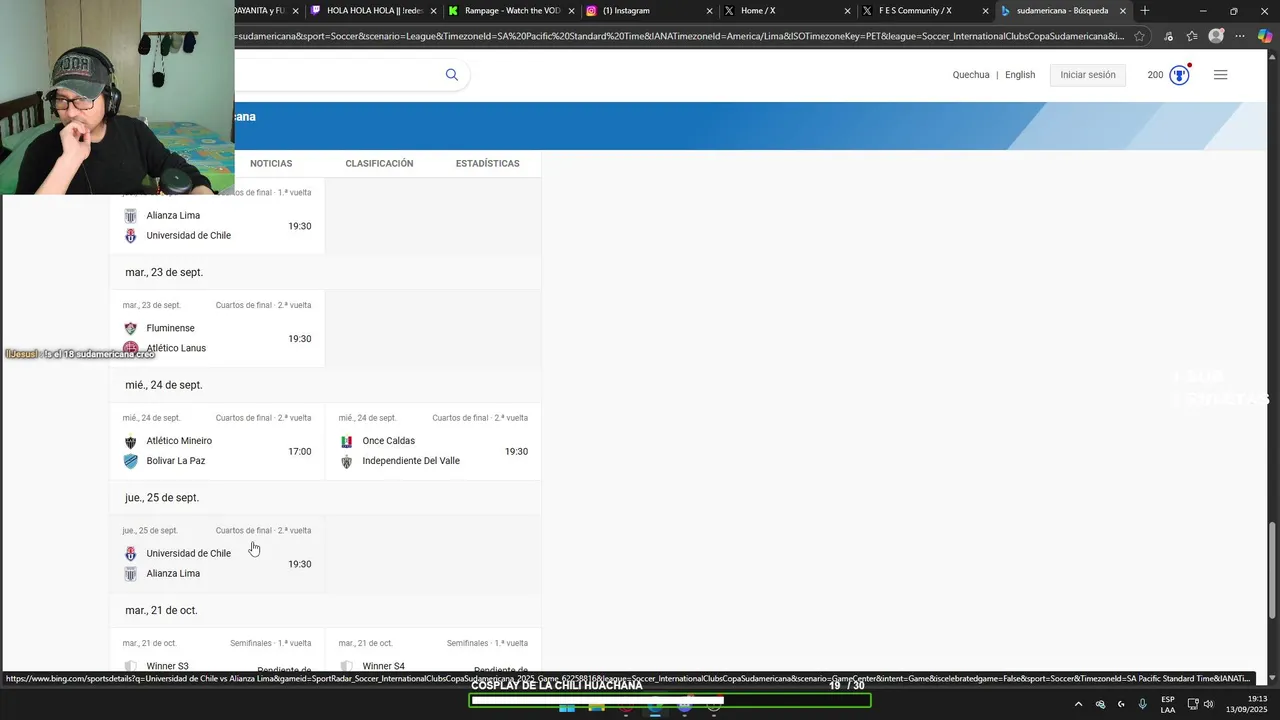Close the (1) Instagram tab
The image size is (1280, 720).
[x=710, y=11]
